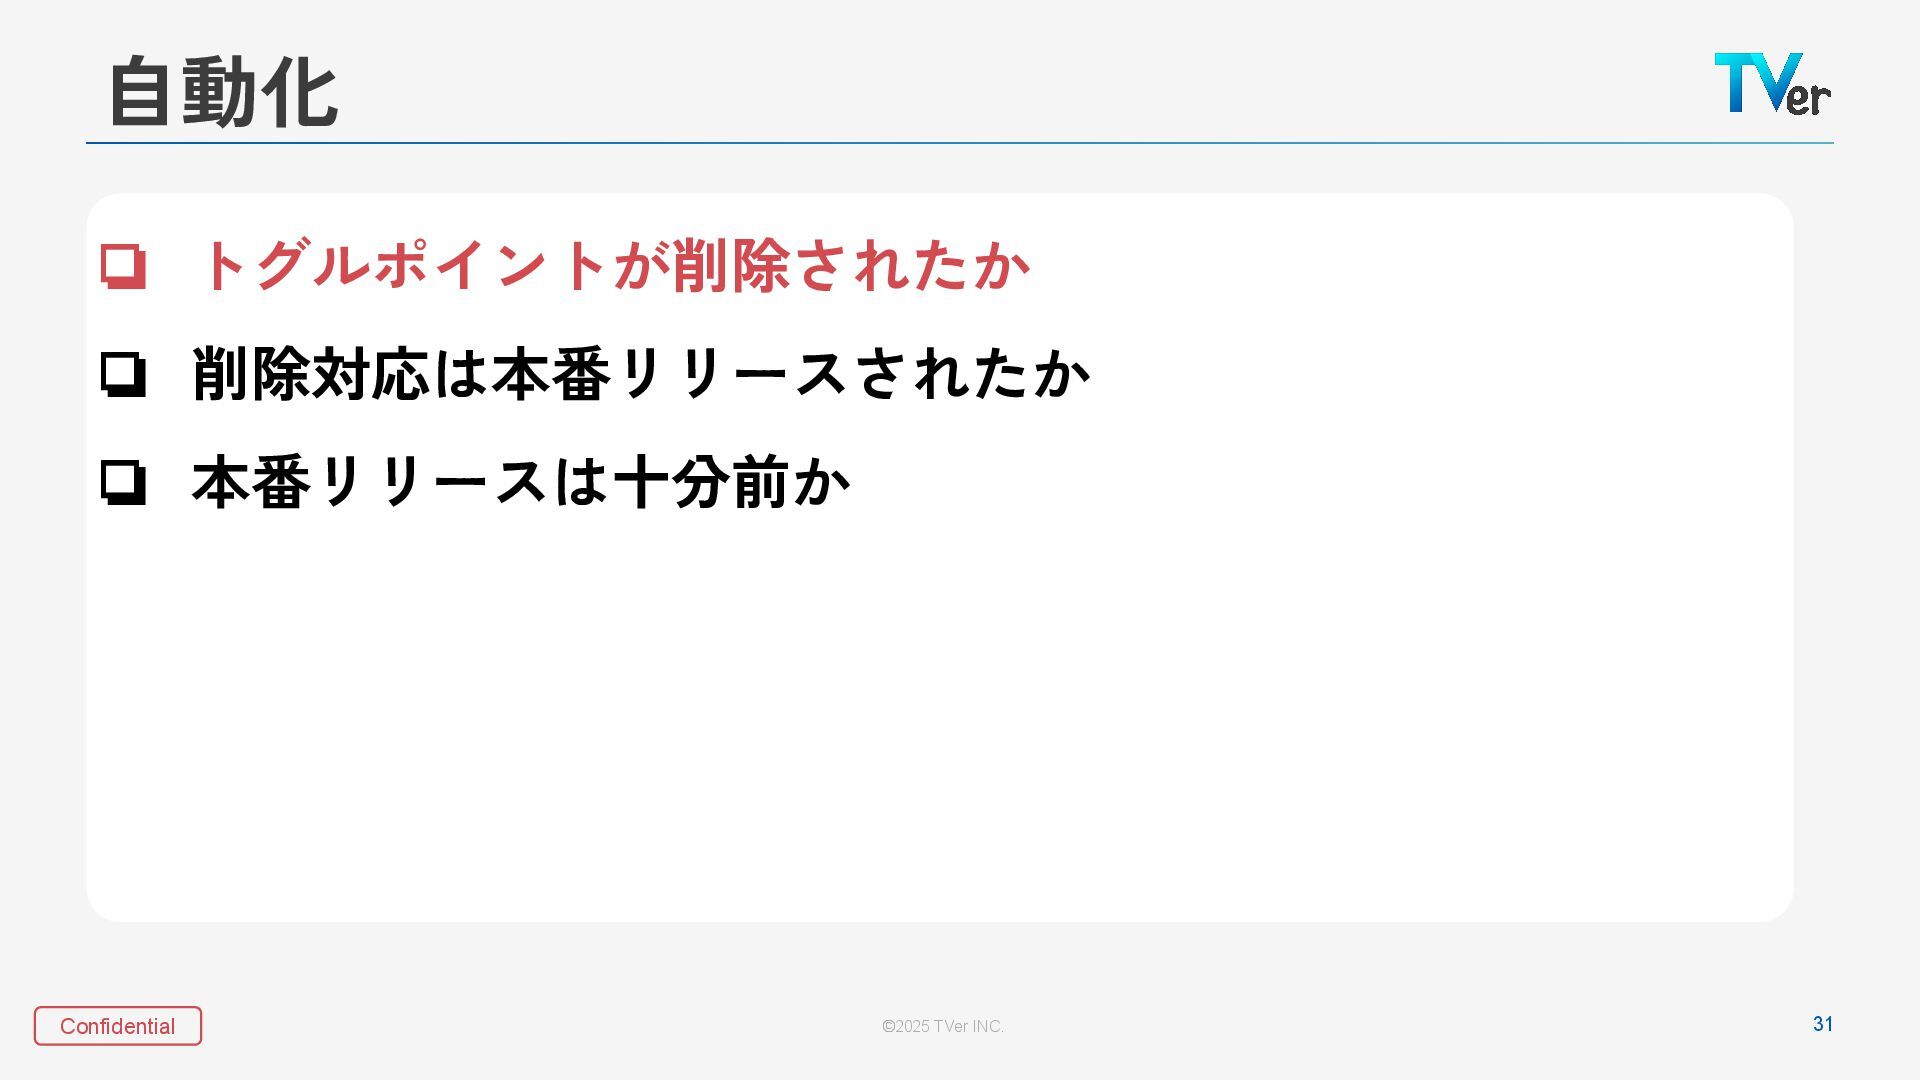1920x1080 pixels.
Task: Click the word 削除対応 in second bullet
Action: point(310,375)
